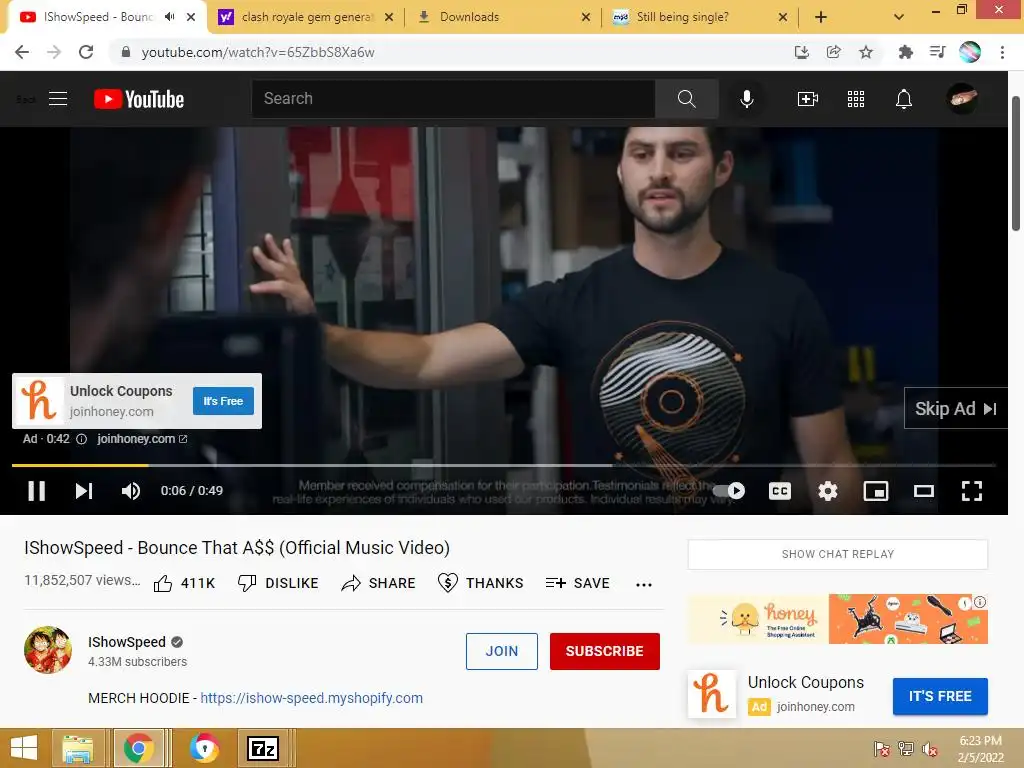
Task: Skip to the next video
Action: click(x=84, y=490)
